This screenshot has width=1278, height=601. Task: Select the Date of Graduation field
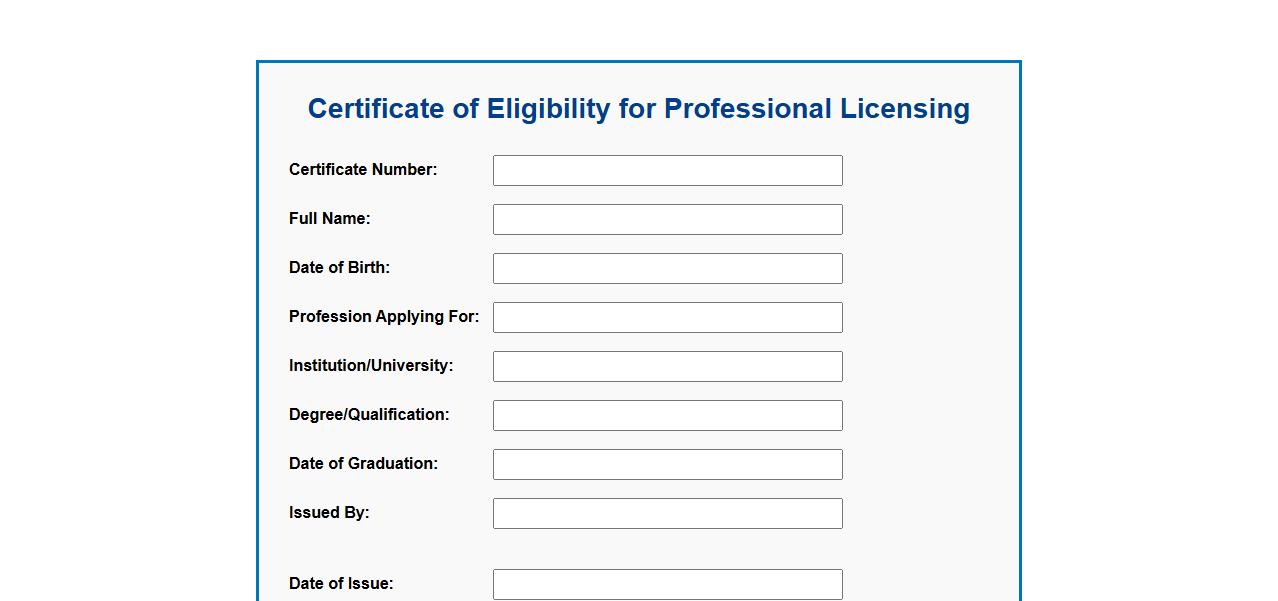[667, 464]
